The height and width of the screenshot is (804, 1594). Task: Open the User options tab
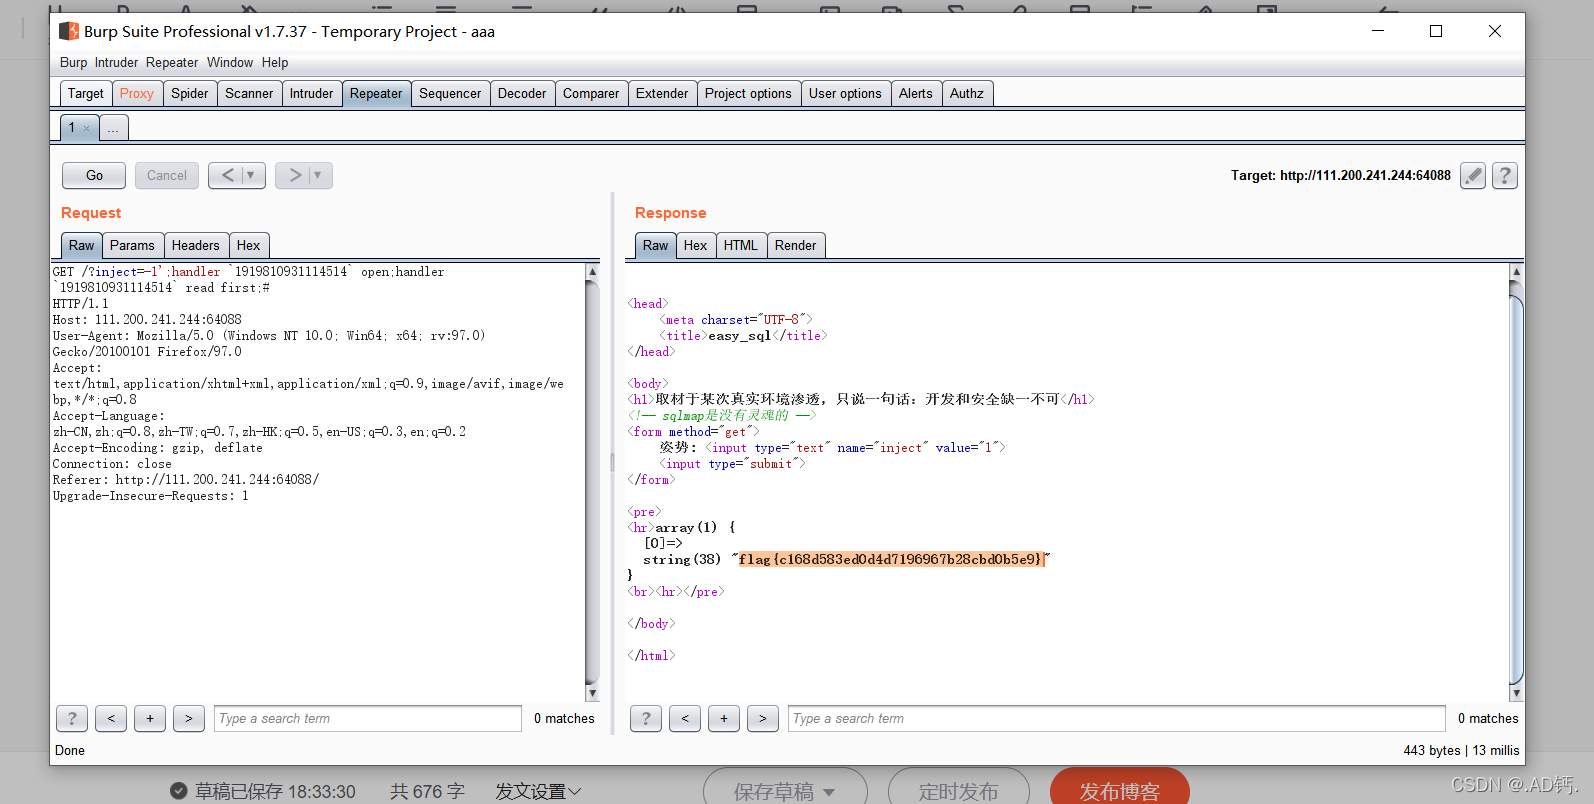pyautogui.click(x=845, y=93)
